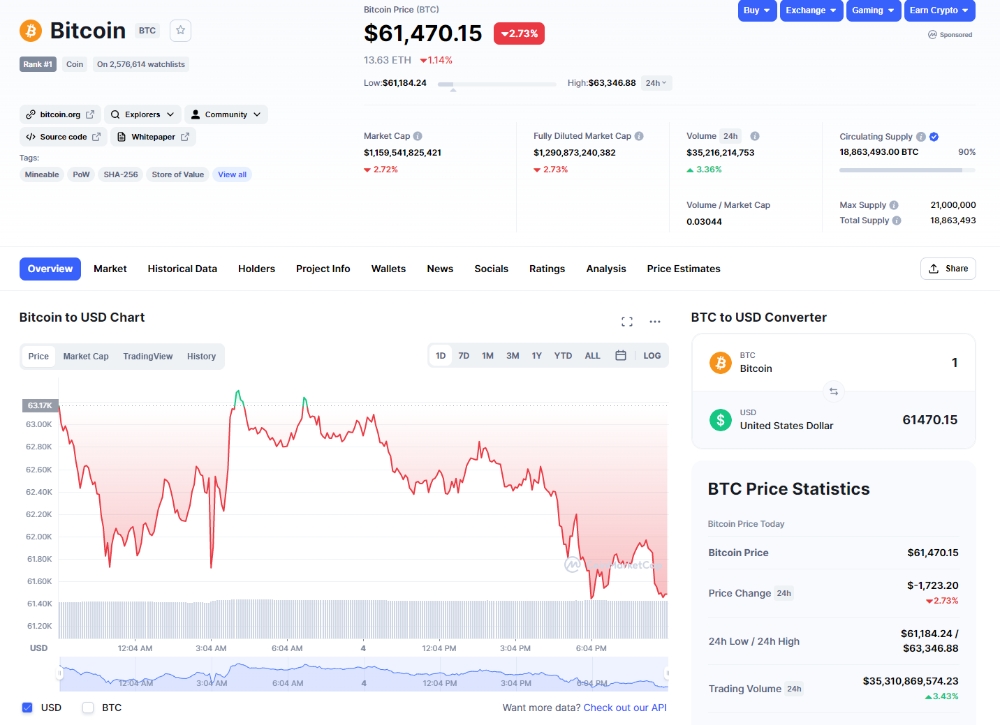Select the History chart view
Screen dimensions: 1000x725
(202, 356)
